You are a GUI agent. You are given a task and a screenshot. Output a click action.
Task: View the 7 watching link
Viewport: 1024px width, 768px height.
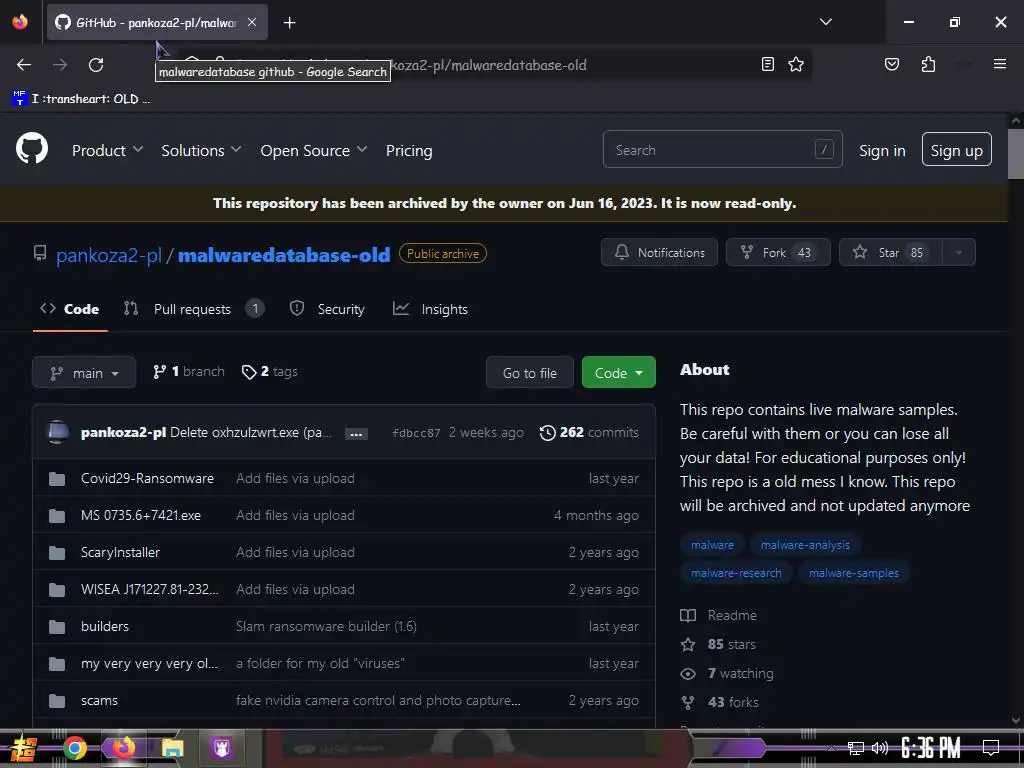[x=726, y=673]
